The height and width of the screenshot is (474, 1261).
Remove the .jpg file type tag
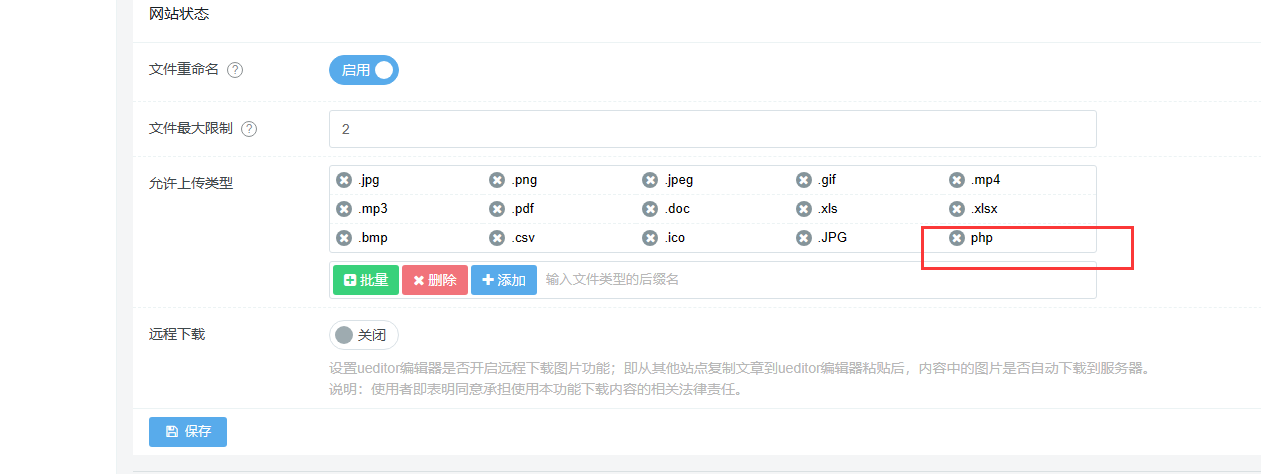point(344,180)
